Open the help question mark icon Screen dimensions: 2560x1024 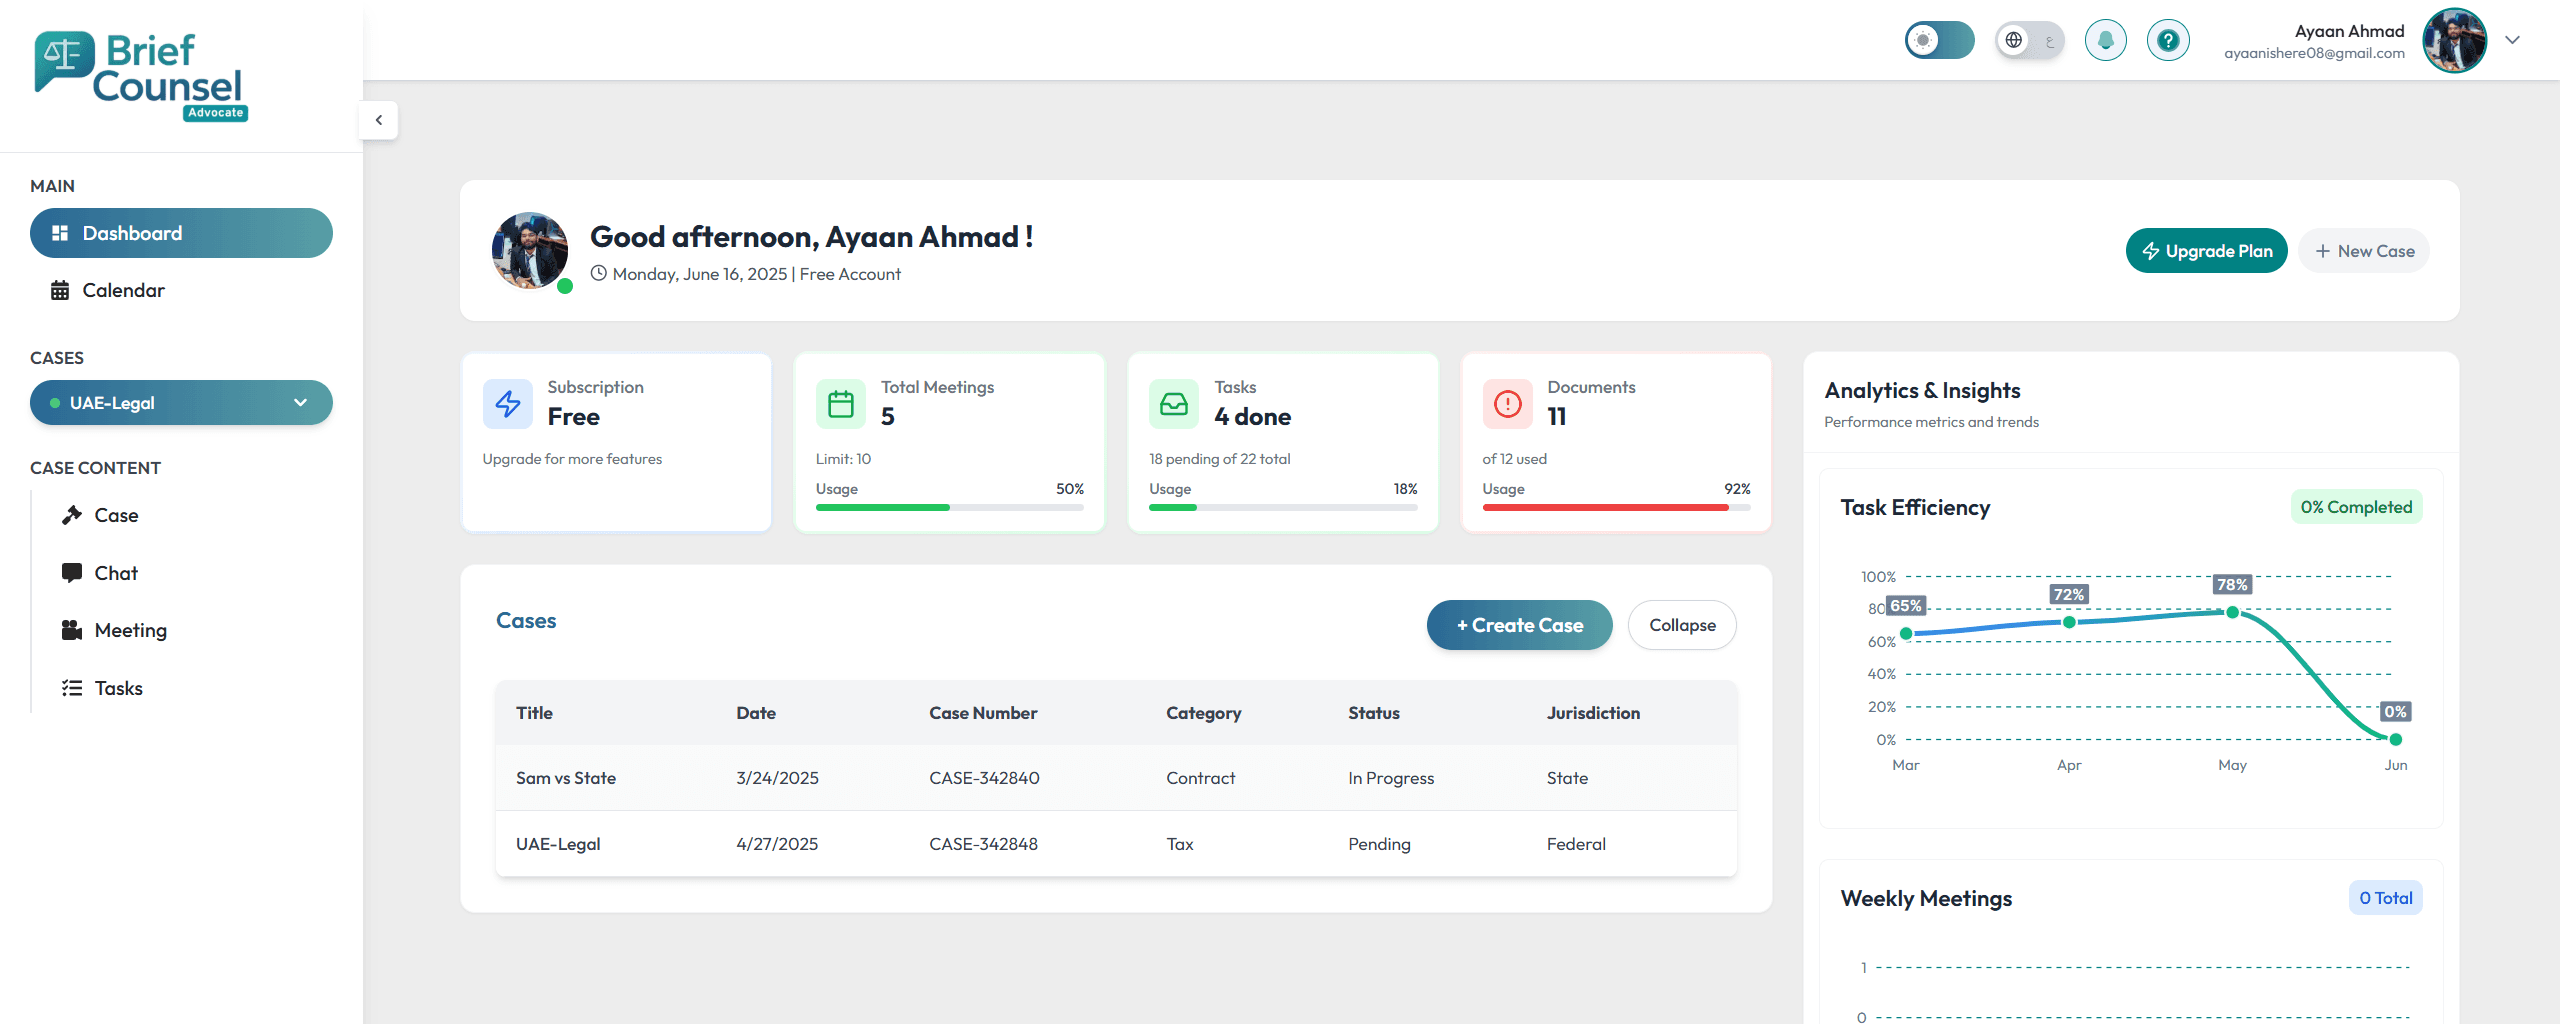click(x=2167, y=41)
